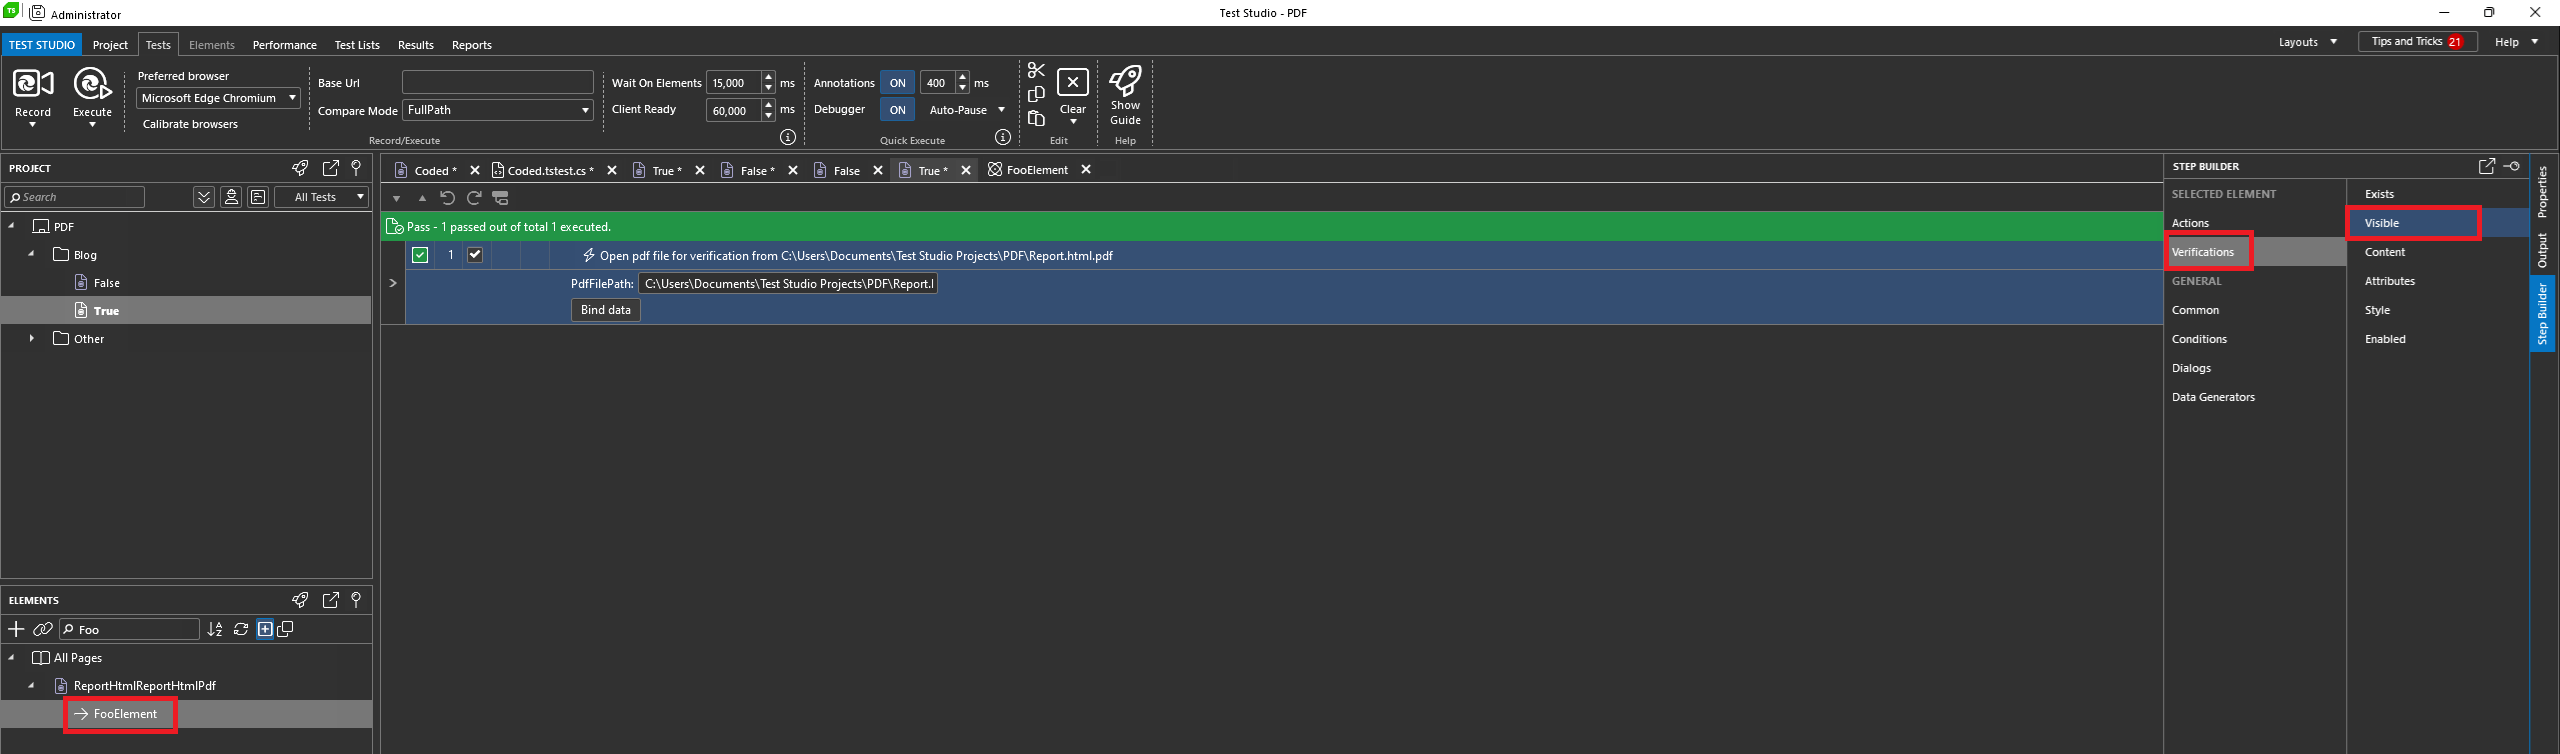Click the Redo icon in test toolbar

[x=474, y=198]
